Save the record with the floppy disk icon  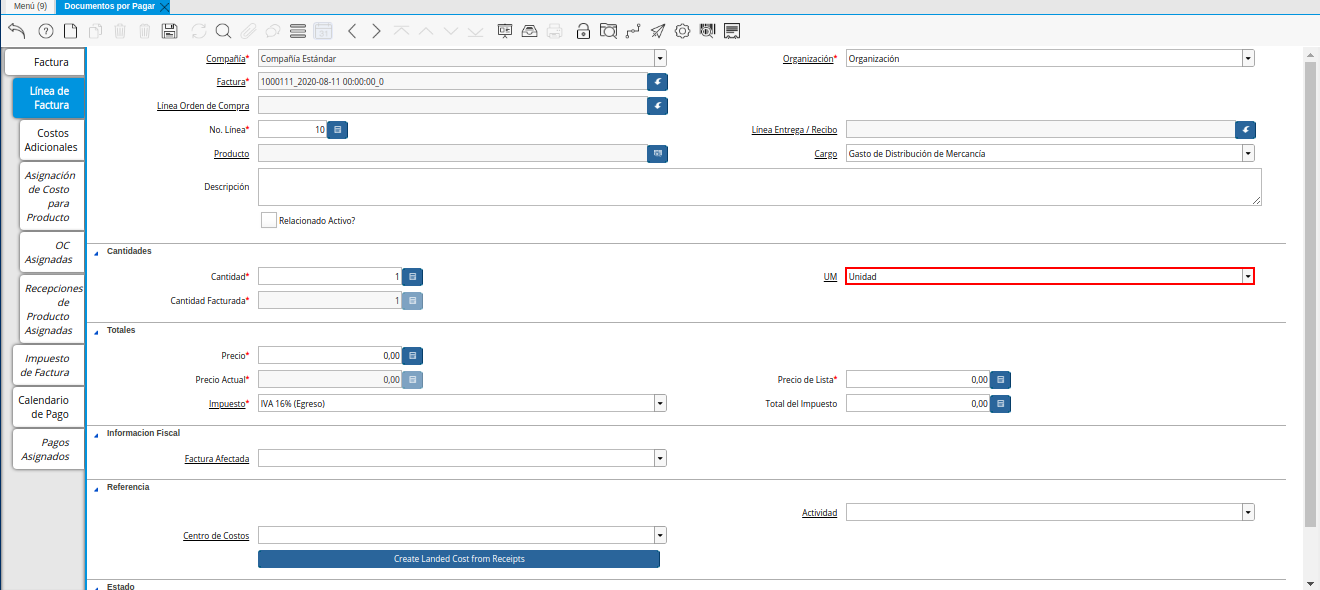click(169, 31)
